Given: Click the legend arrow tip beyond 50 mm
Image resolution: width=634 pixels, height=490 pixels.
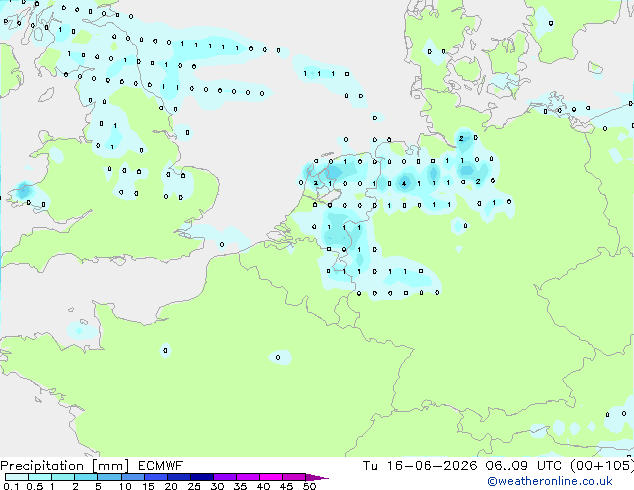Looking at the screenshot, I should pyautogui.click(x=317, y=478).
